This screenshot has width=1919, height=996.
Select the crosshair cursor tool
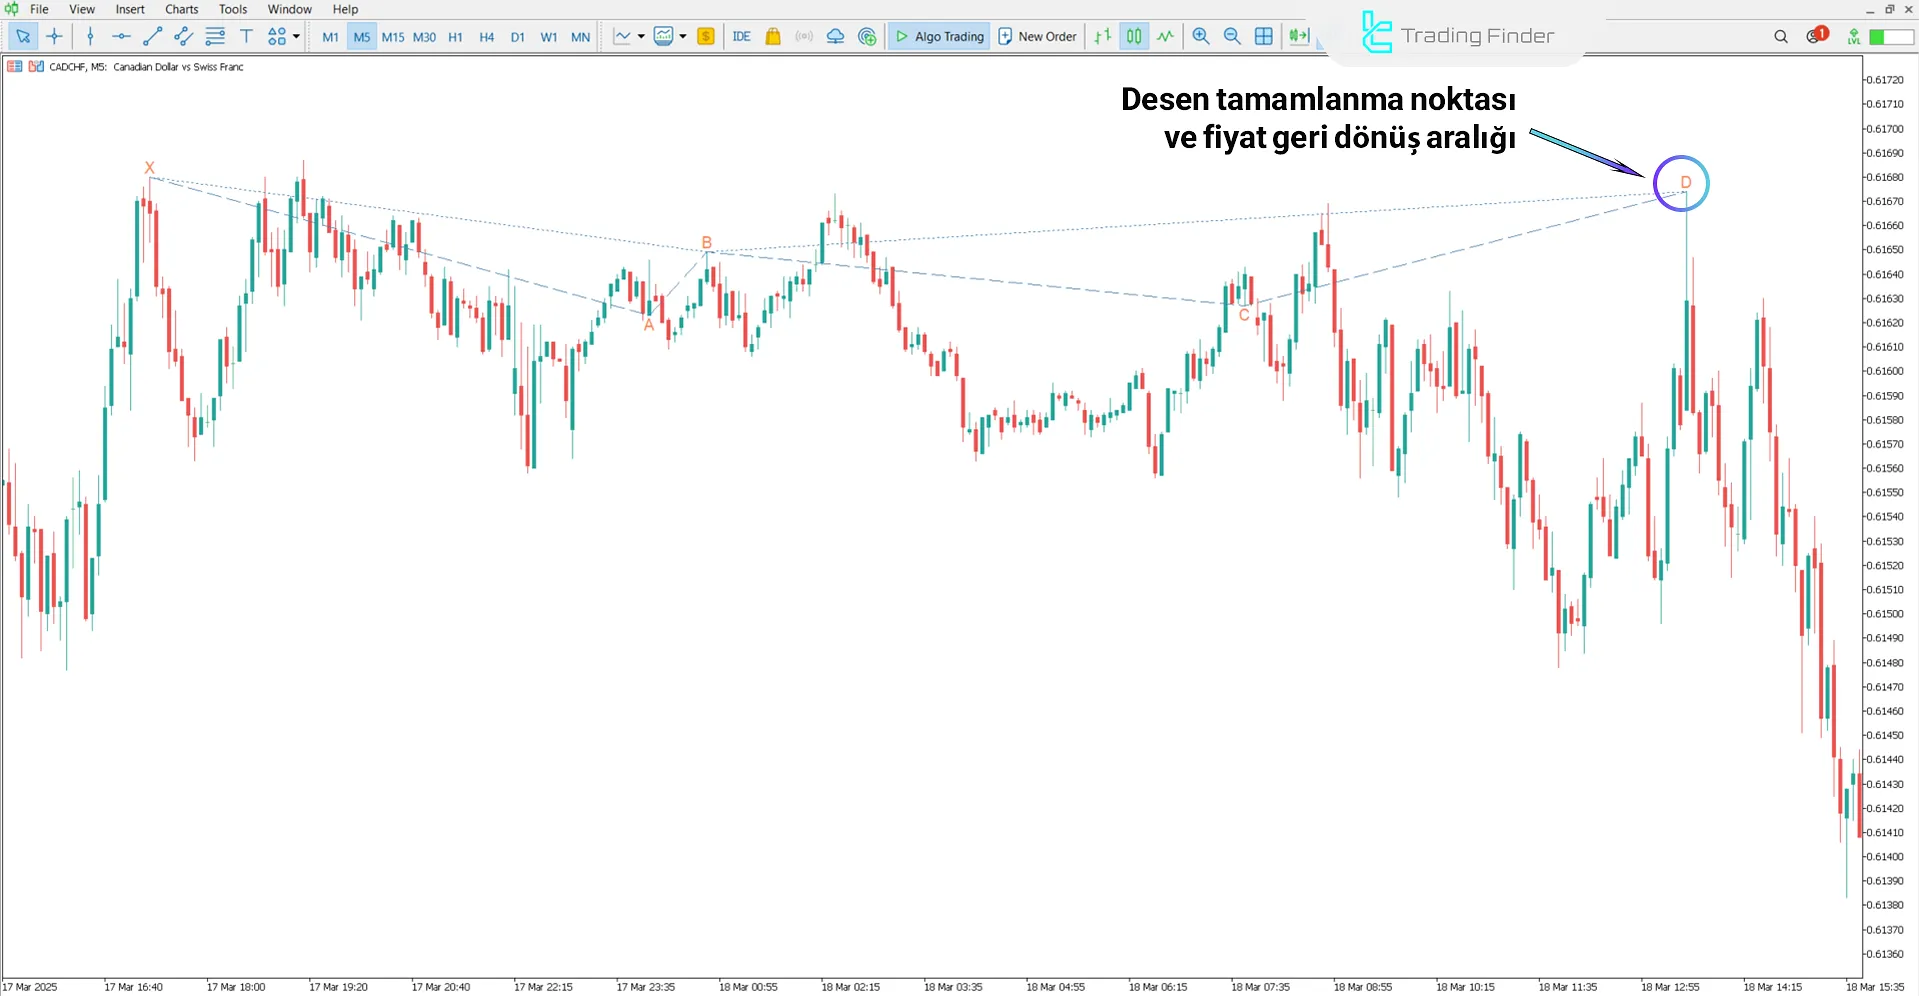(x=54, y=37)
